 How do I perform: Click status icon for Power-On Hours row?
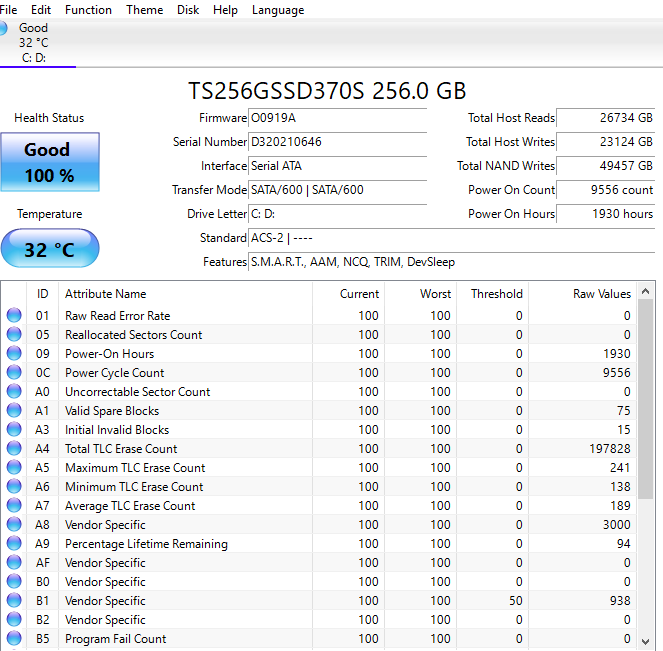tap(14, 353)
